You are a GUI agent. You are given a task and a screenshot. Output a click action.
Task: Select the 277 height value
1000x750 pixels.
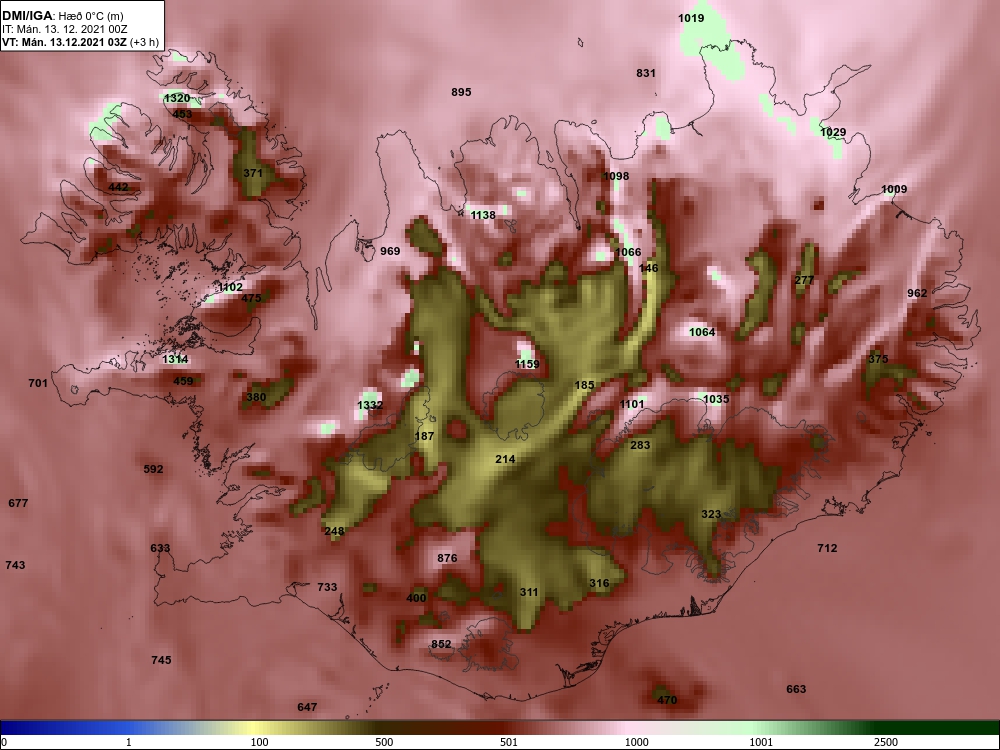(x=804, y=280)
